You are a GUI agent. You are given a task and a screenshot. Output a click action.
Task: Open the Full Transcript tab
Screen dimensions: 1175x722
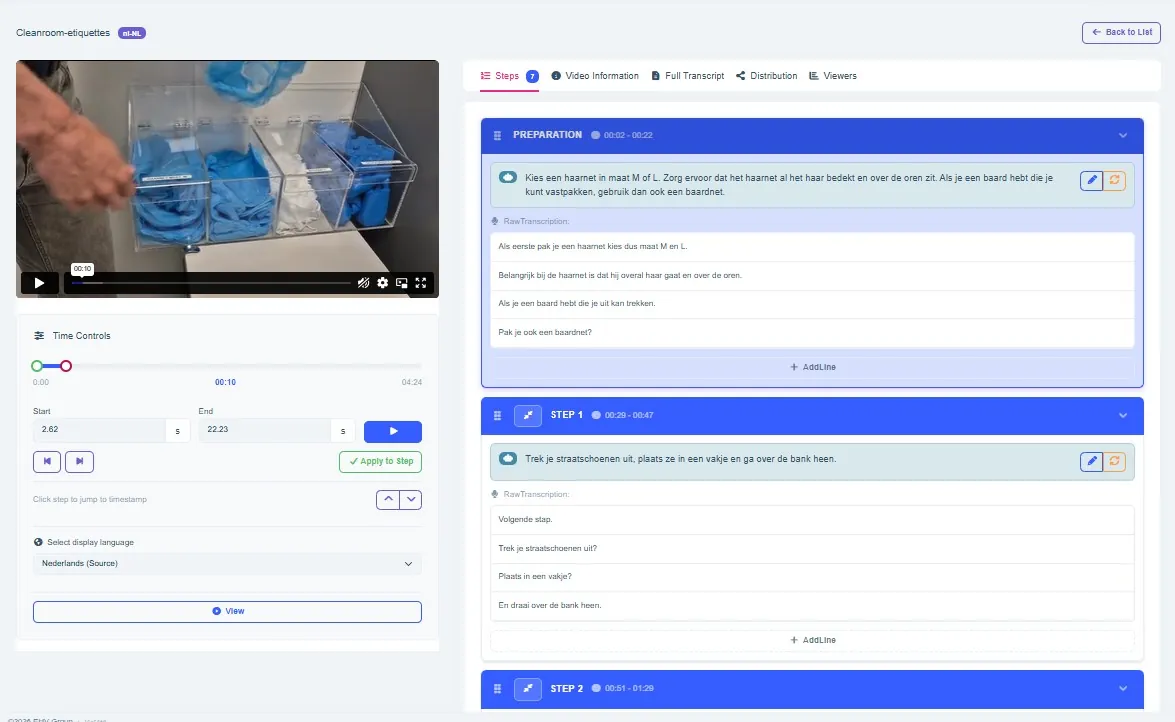click(x=688, y=76)
